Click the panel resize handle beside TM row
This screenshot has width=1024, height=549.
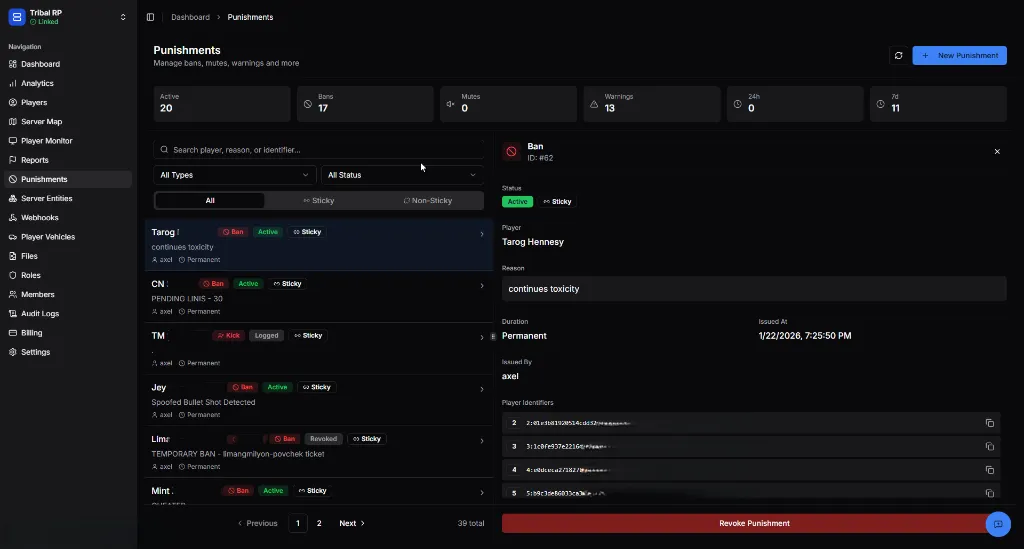pyautogui.click(x=493, y=337)
